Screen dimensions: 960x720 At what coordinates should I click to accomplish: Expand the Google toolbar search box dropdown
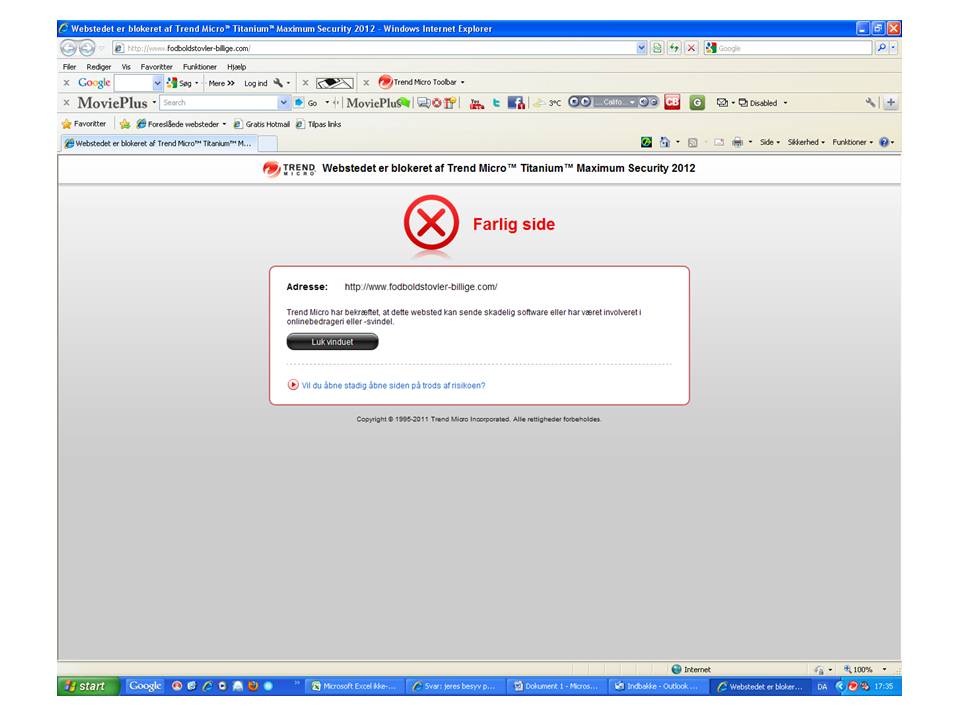click(157, 83)
